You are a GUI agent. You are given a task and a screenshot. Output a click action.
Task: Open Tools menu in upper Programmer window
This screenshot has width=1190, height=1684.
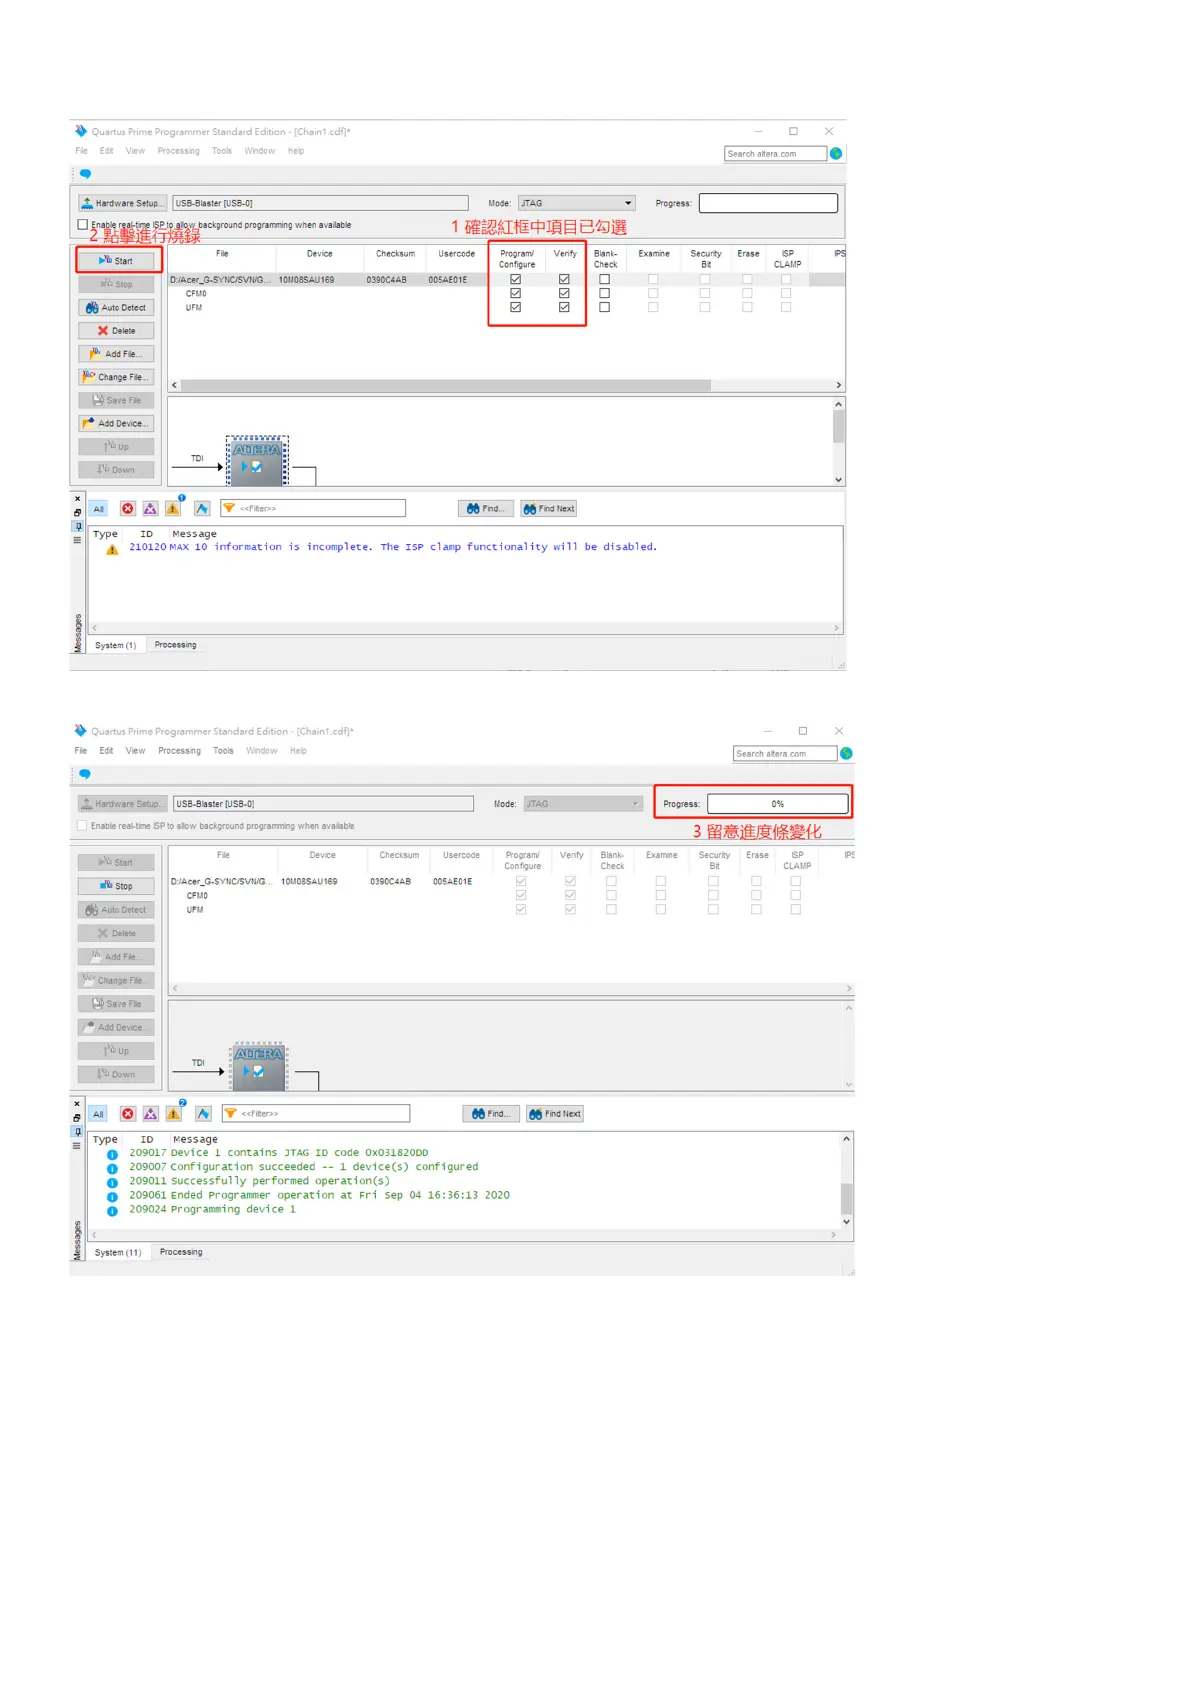pyautogui.click(x=222, y=151)
